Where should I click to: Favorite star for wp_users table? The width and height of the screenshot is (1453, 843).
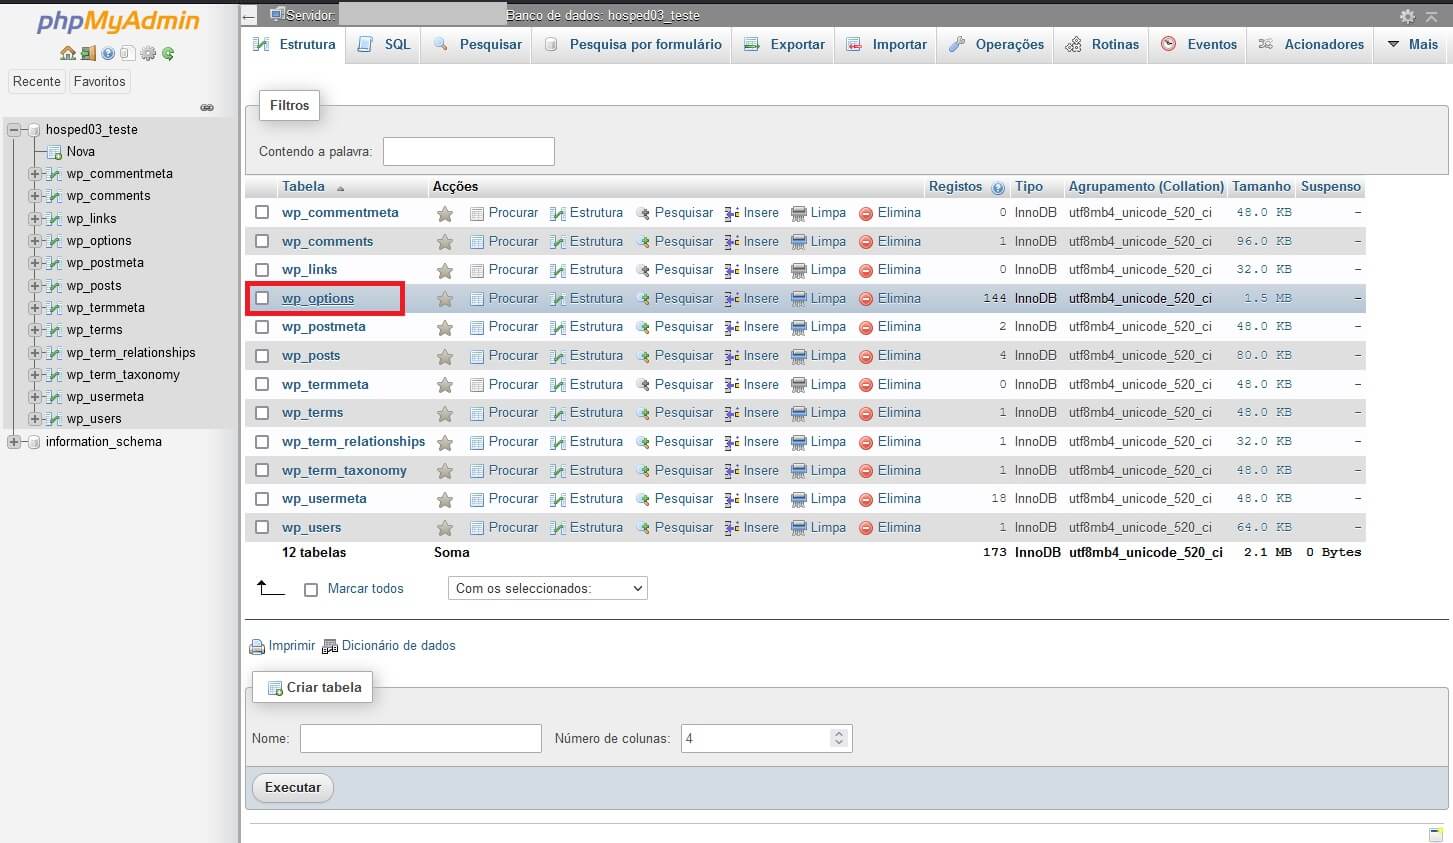(445, 528)
